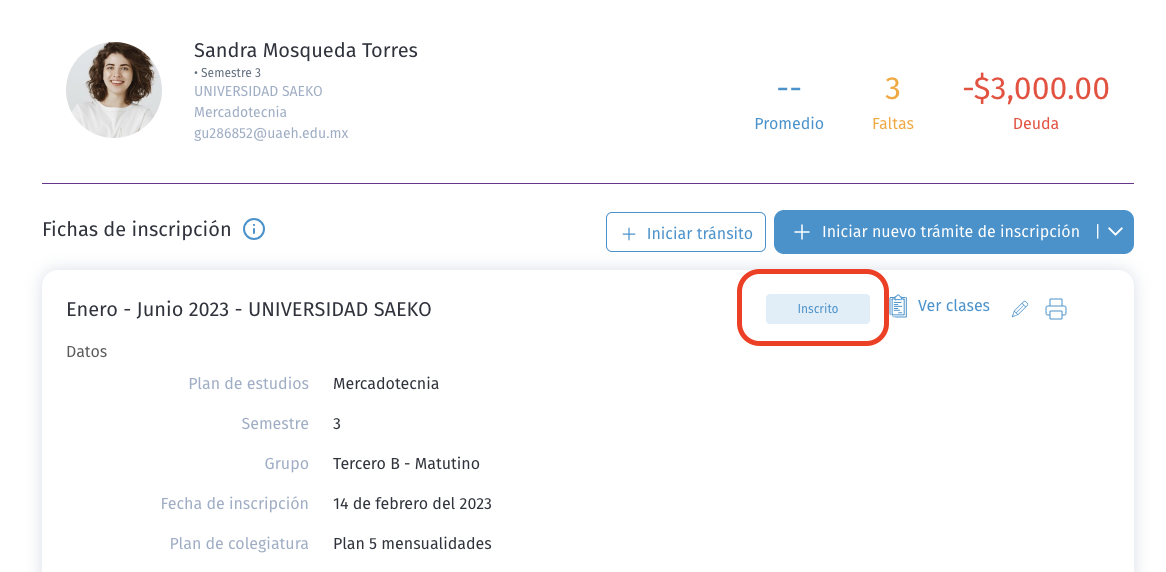Click the student name Sandra Mosqueda Torres
Screen dimensions: 1166x572
click(x=306, y=51)
